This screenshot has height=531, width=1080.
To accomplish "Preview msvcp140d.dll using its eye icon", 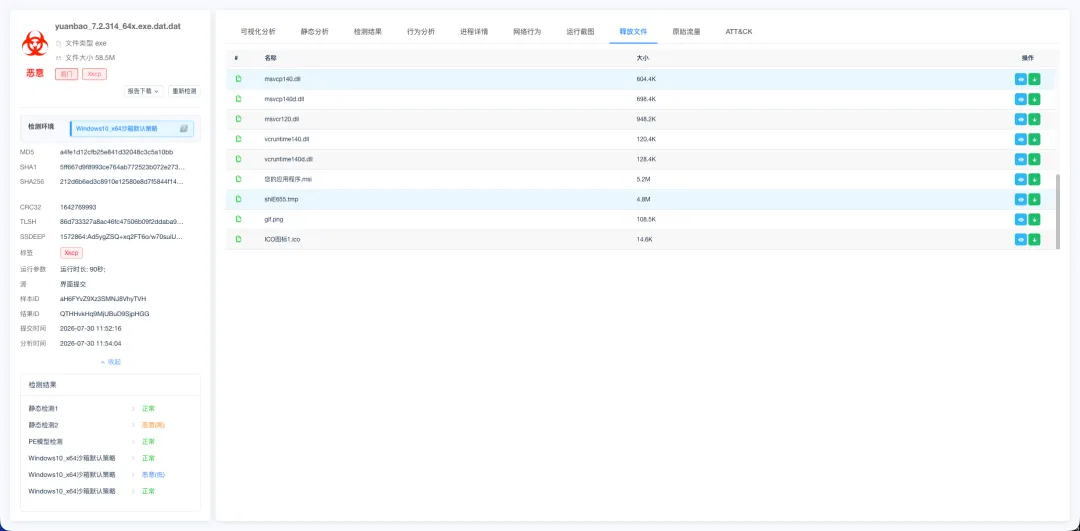I will pos(1021,99).
